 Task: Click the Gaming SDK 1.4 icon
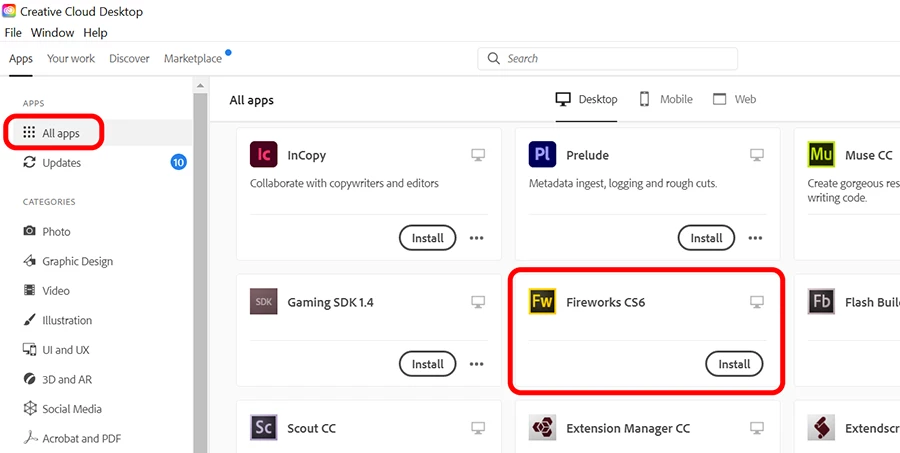(263, 301)
